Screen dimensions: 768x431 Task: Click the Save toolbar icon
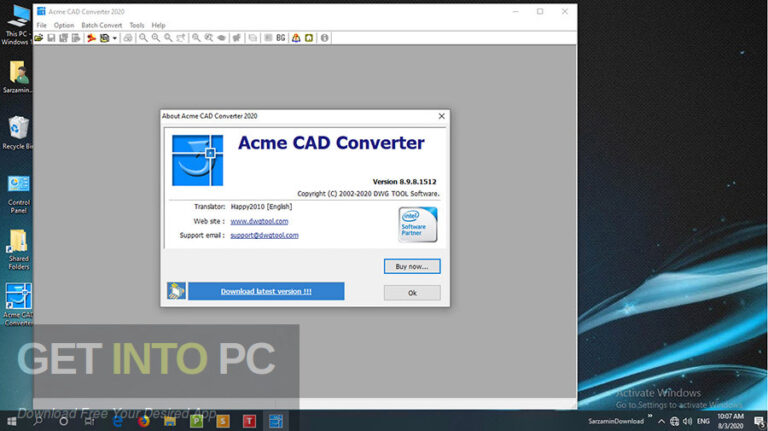(51, 38)
